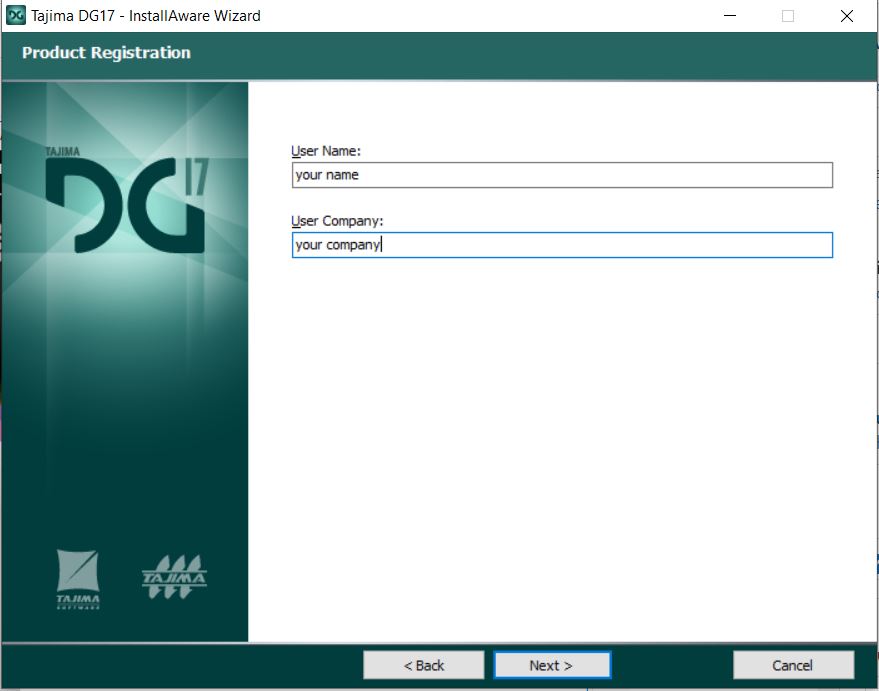Click the "User Name:" label
879x691 pixels.
(x=326, y=151)
